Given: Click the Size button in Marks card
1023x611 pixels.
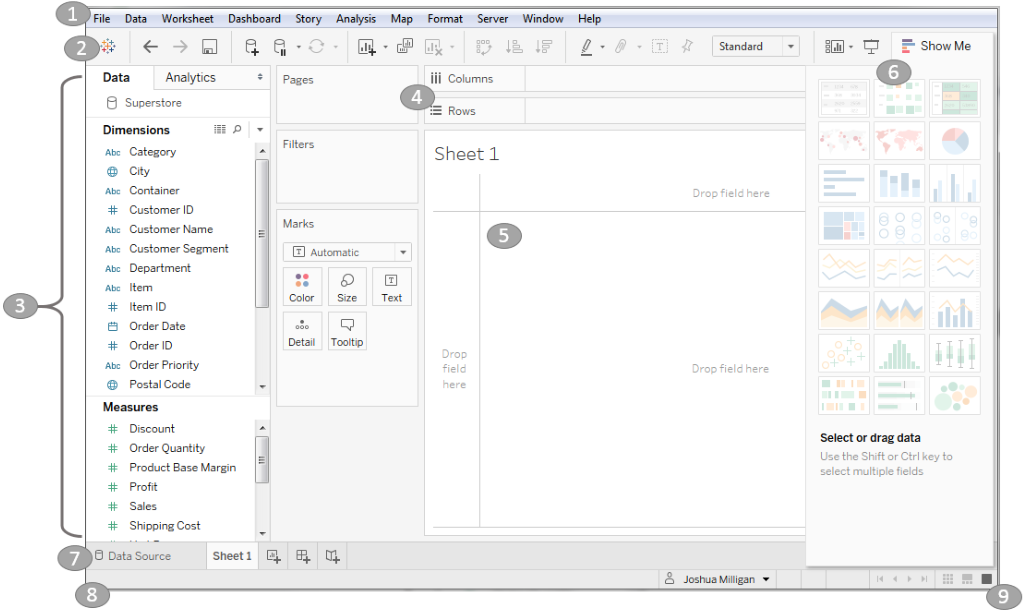Looking at the screenshot, I should (x=347, y=287).
